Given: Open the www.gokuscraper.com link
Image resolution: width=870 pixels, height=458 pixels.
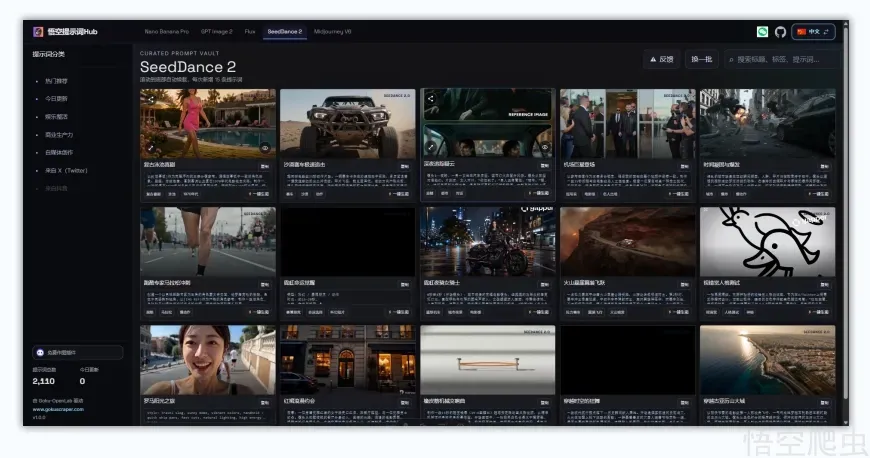Looking at the screenshot, I should coord(58,409).
